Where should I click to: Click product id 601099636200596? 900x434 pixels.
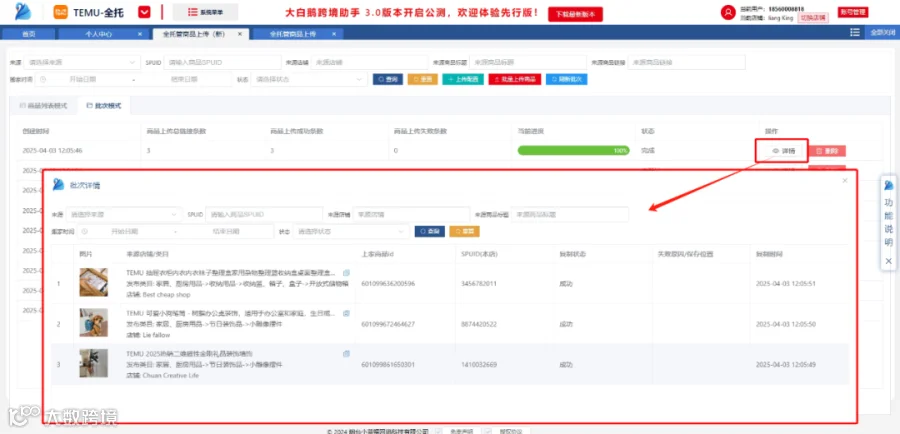[388, 284]
